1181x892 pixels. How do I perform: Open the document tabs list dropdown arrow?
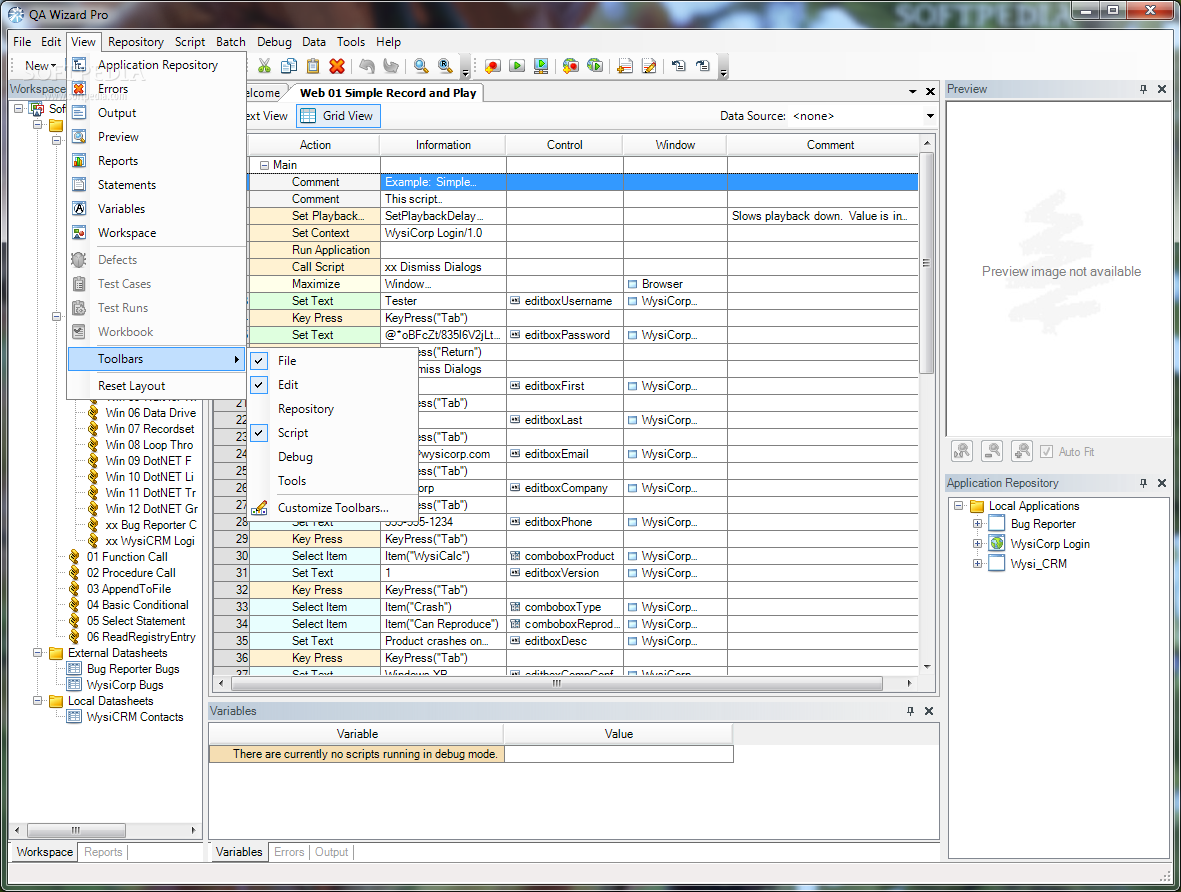coord(912,92)
